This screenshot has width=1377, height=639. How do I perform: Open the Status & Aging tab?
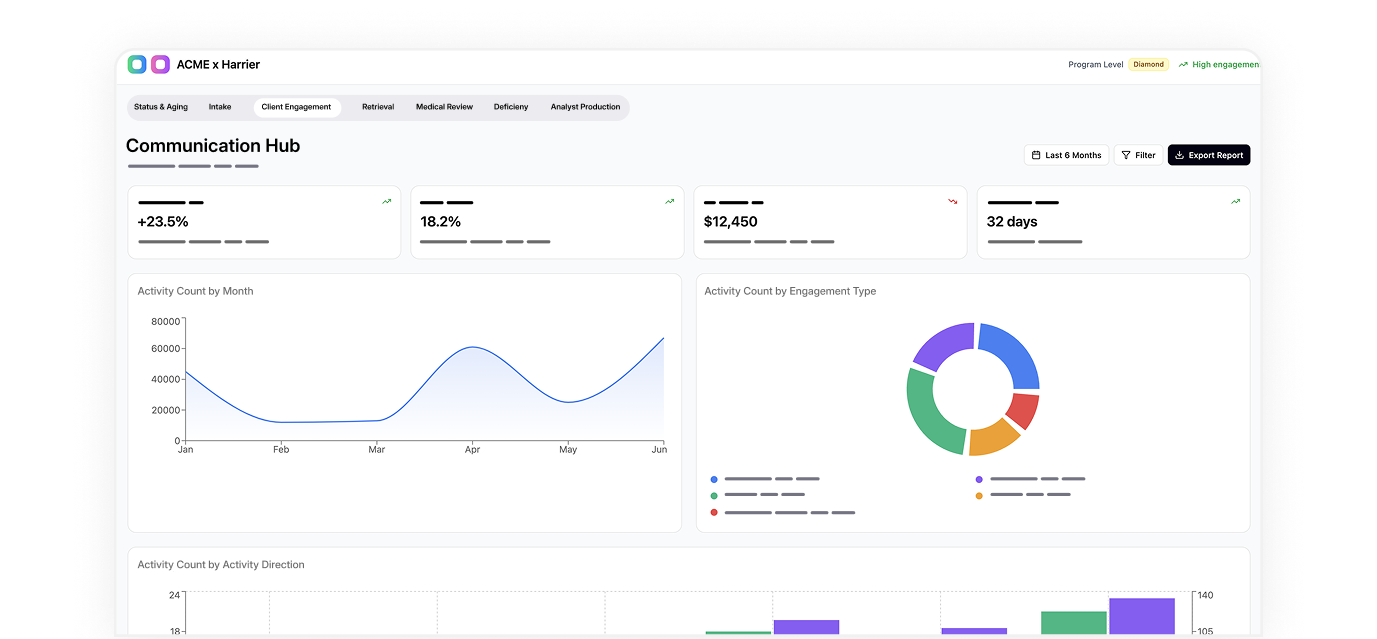[161, 107]
